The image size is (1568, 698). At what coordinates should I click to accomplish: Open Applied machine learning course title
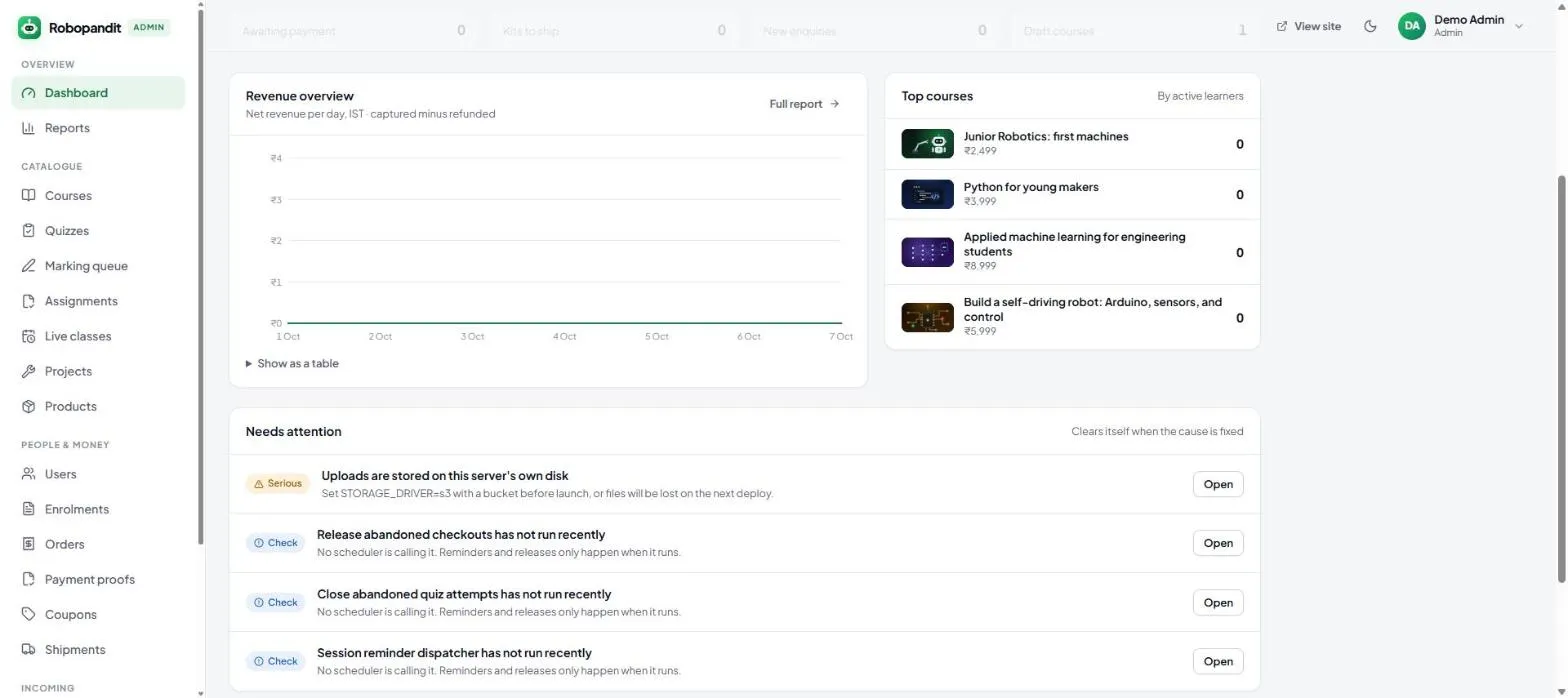click(1074, 244)
